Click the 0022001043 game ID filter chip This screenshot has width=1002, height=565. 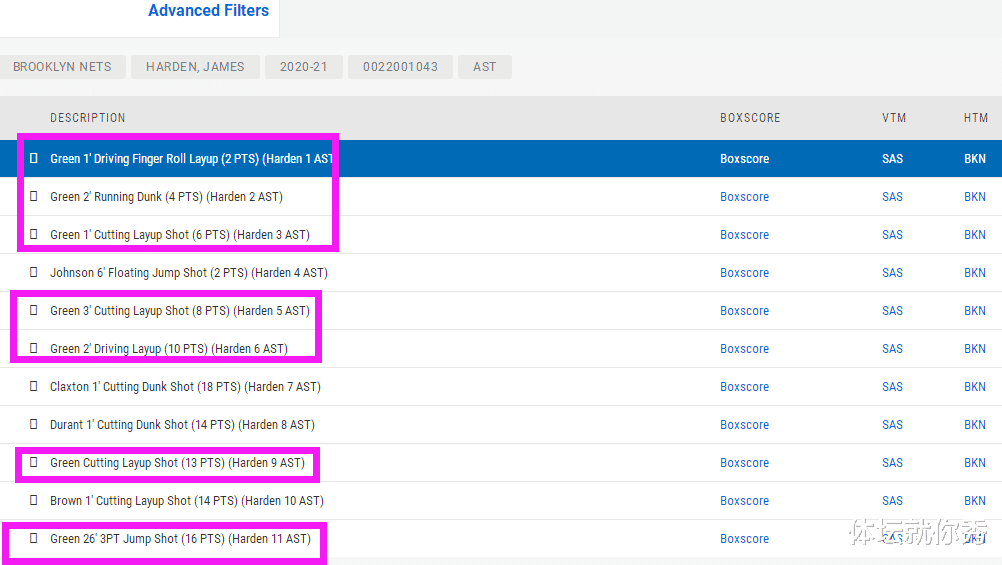click(x=400, y=67)
